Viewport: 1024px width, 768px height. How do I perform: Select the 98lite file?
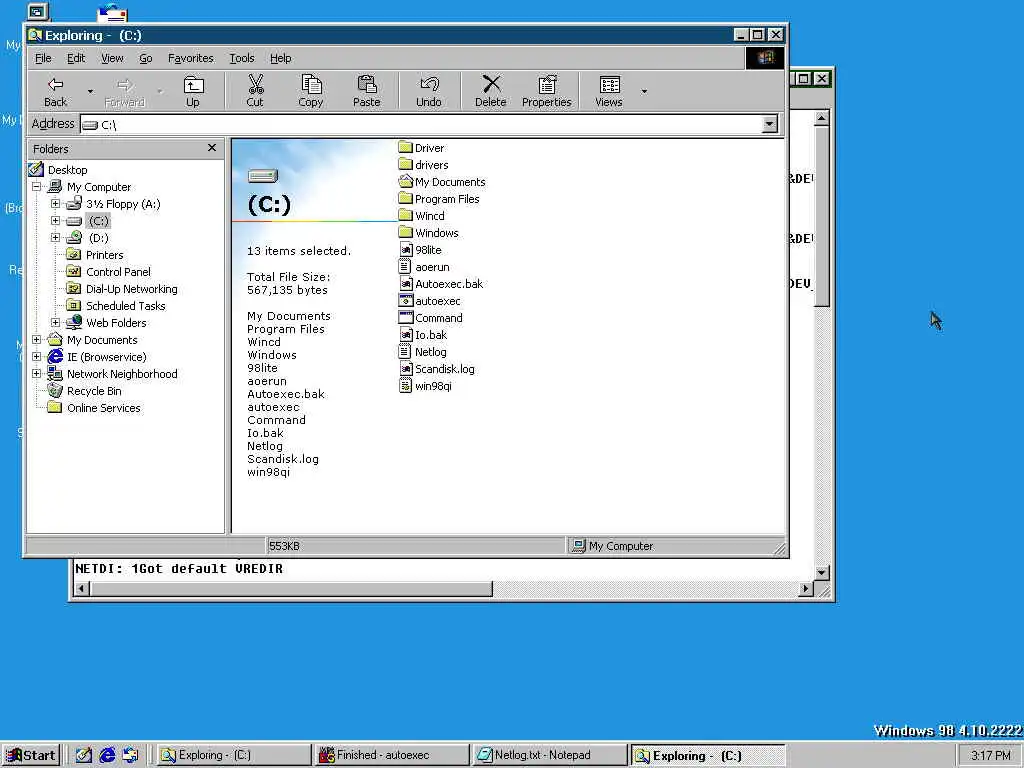[420, 249]
